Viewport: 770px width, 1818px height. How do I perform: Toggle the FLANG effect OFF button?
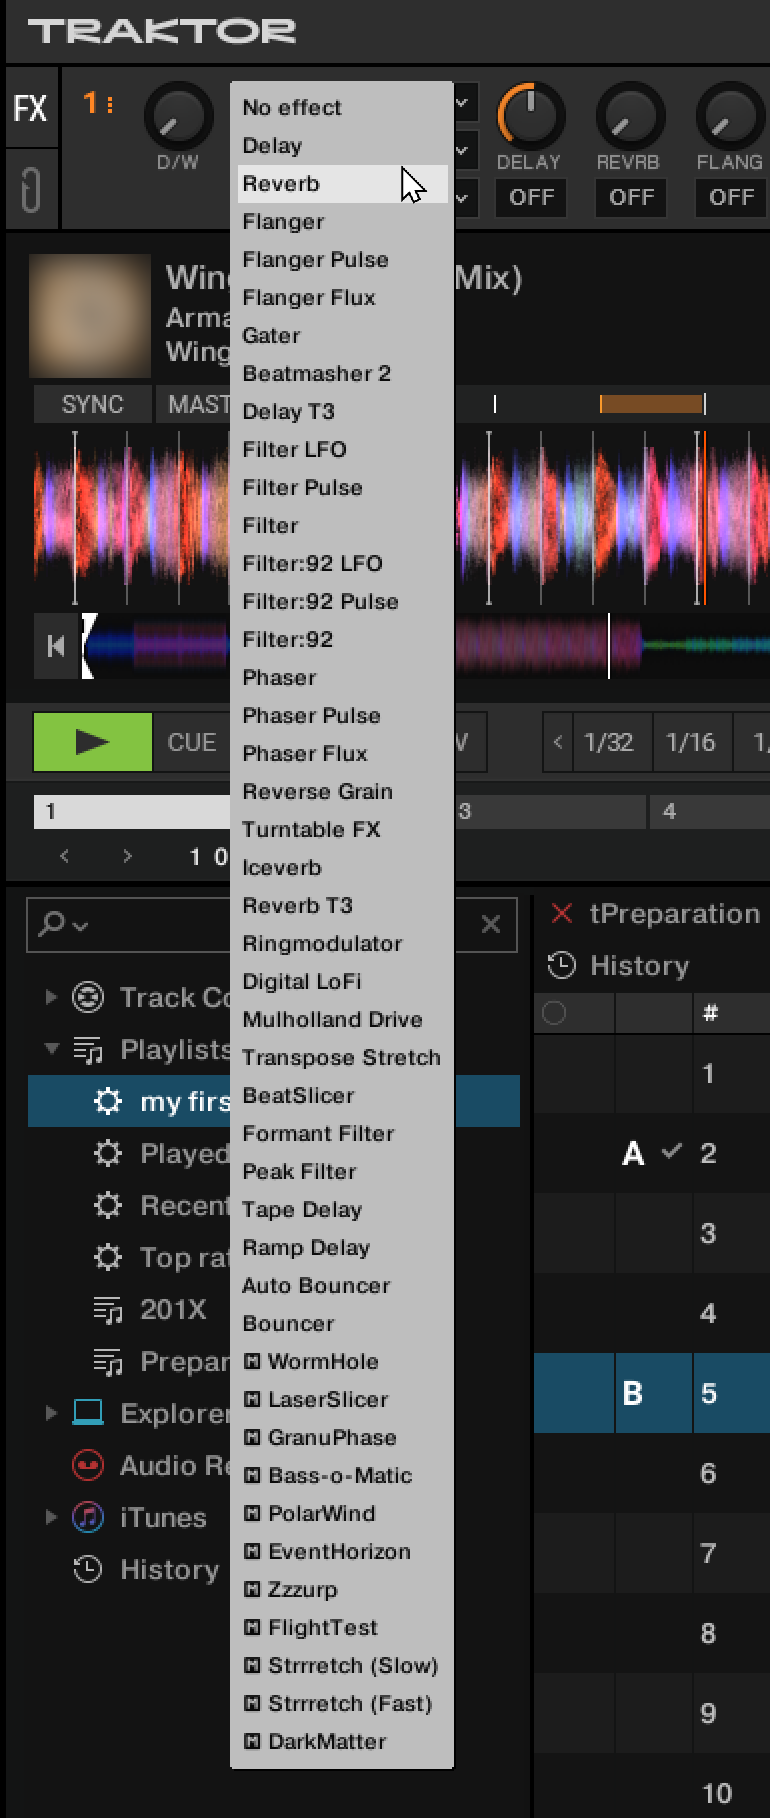click(x=731, y=197)
